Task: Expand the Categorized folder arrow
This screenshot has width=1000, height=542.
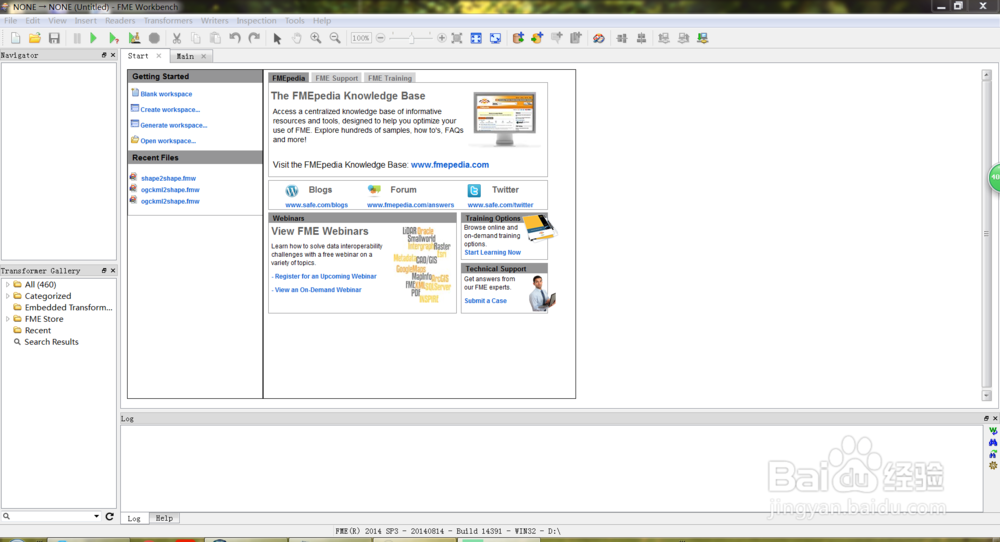Action: pos(8,297)
